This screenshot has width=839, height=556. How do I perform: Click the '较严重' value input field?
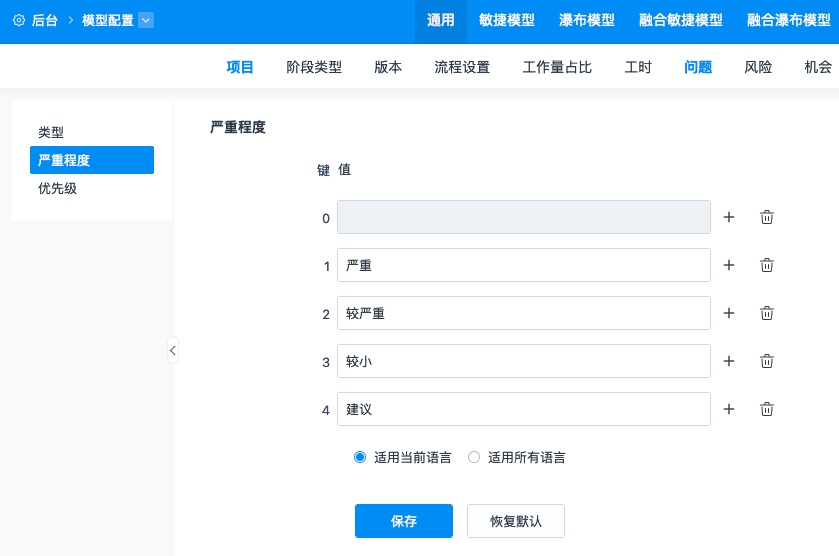click(x=524, y=313)
